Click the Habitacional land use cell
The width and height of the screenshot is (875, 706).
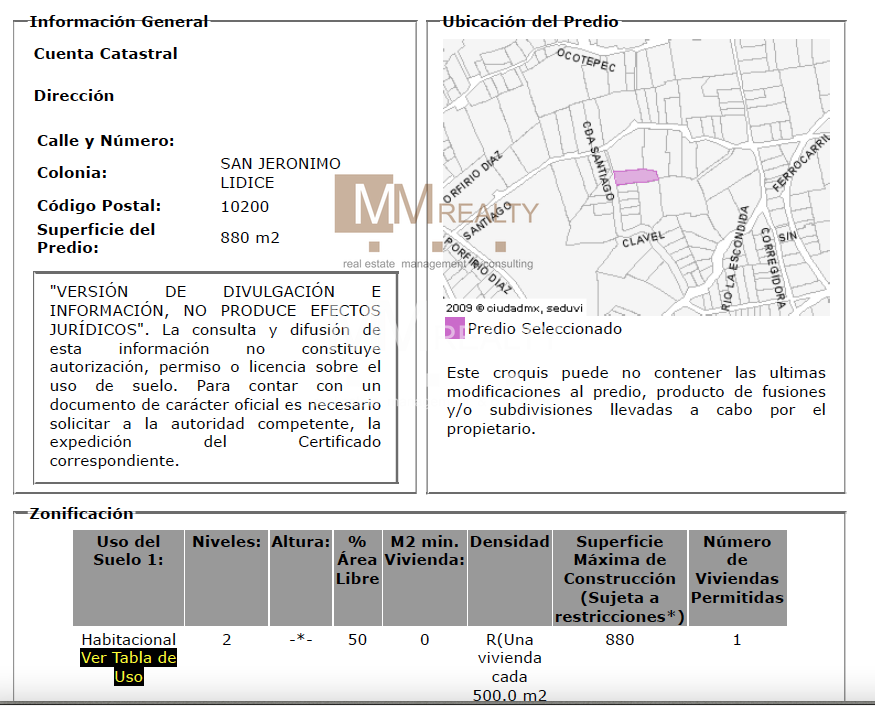[x=128, y=640]
